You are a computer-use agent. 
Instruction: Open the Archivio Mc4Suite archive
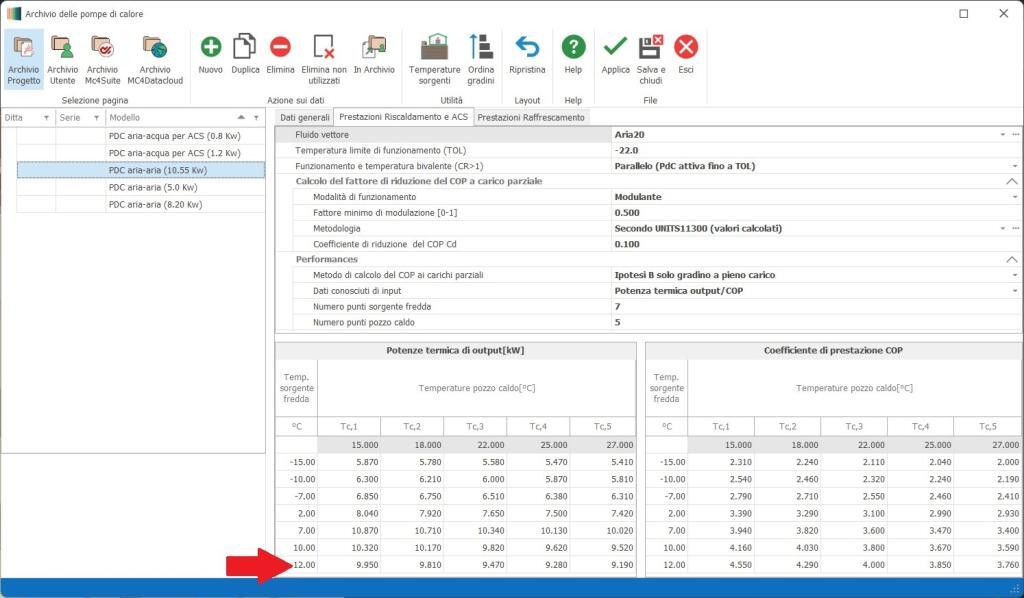103,60
